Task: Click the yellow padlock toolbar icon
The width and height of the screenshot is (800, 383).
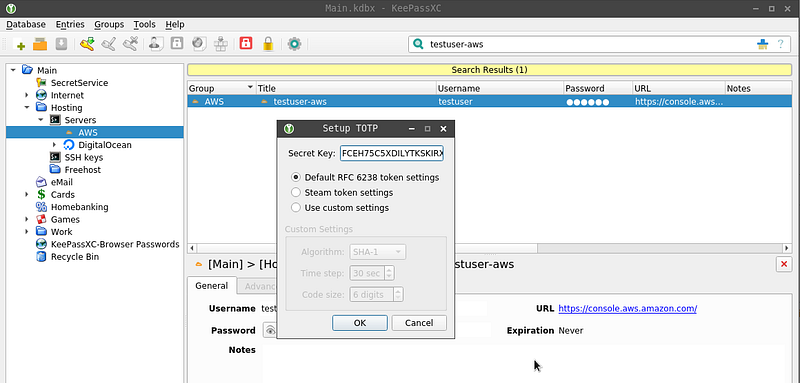Action: [268, 44]
